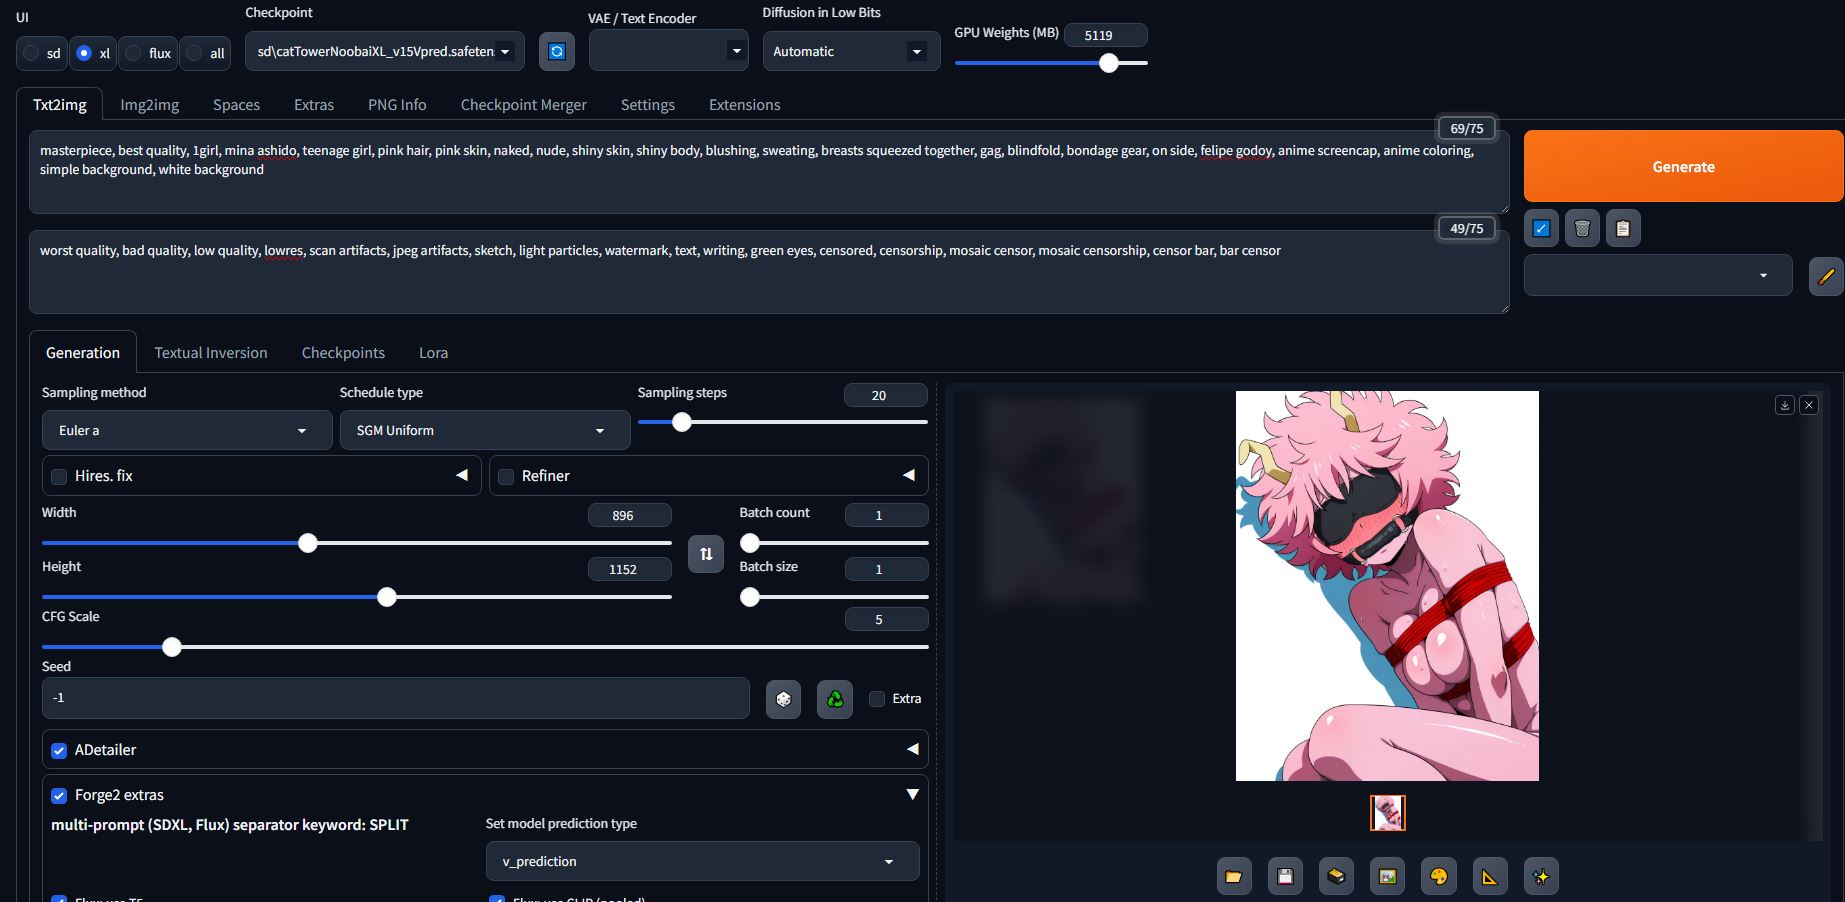Click the negative prompt text box

point(769,272)
